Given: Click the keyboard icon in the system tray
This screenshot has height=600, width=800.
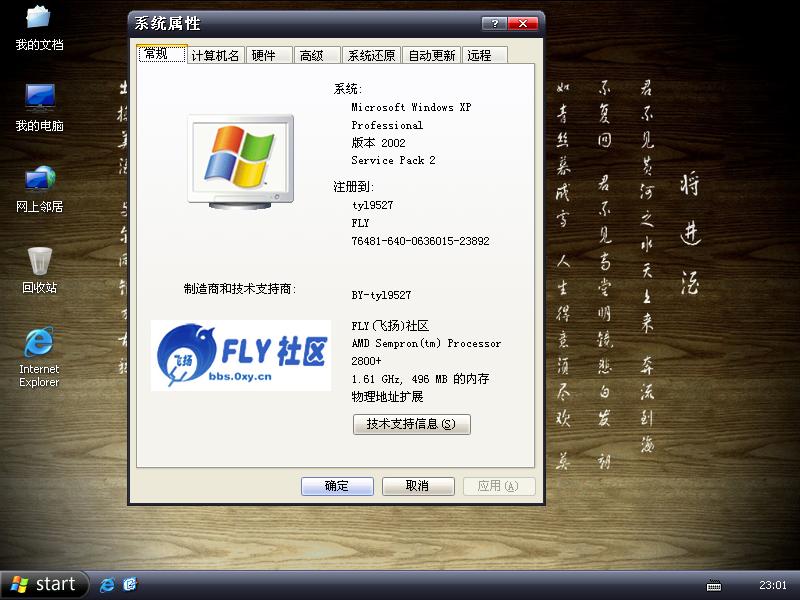Looking at the screenshot, I should pos(714,585).
